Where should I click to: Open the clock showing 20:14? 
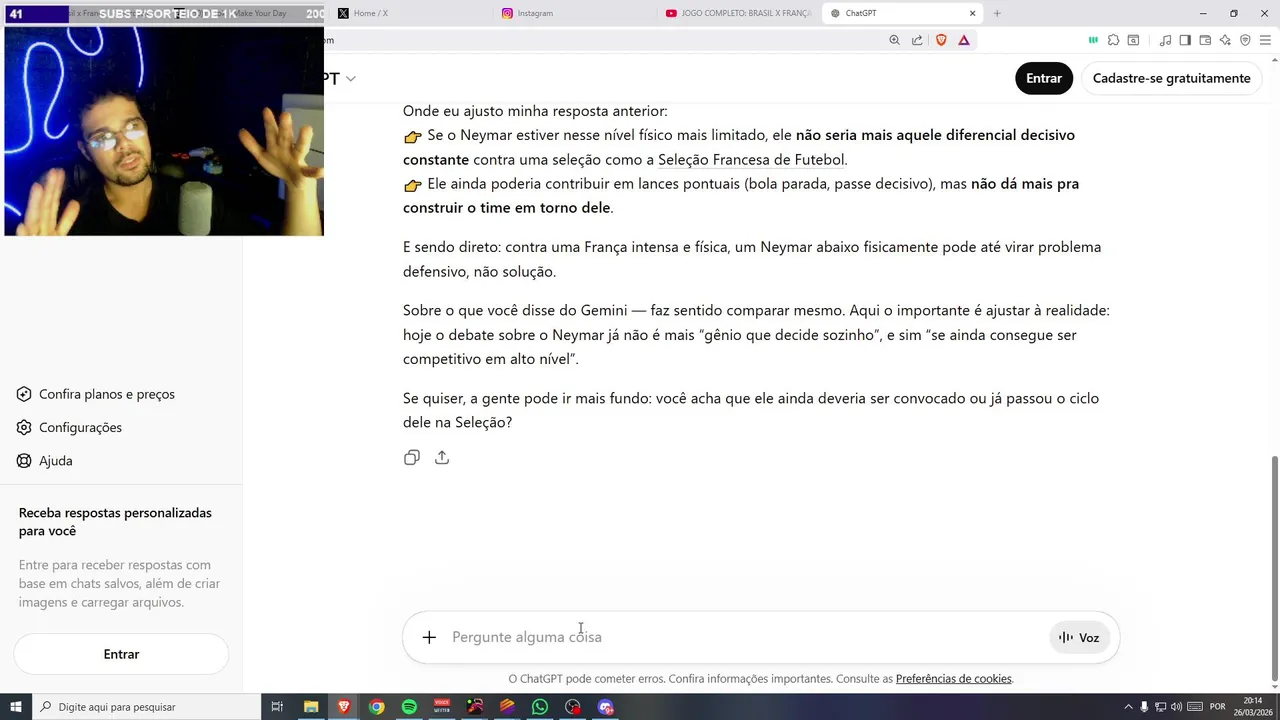[x=1253, y=707]
